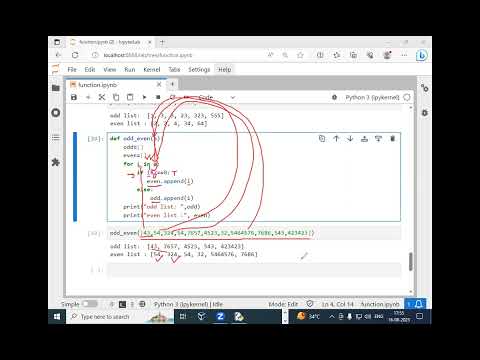Open the Zoom app on the taskbar

point(220,316)
